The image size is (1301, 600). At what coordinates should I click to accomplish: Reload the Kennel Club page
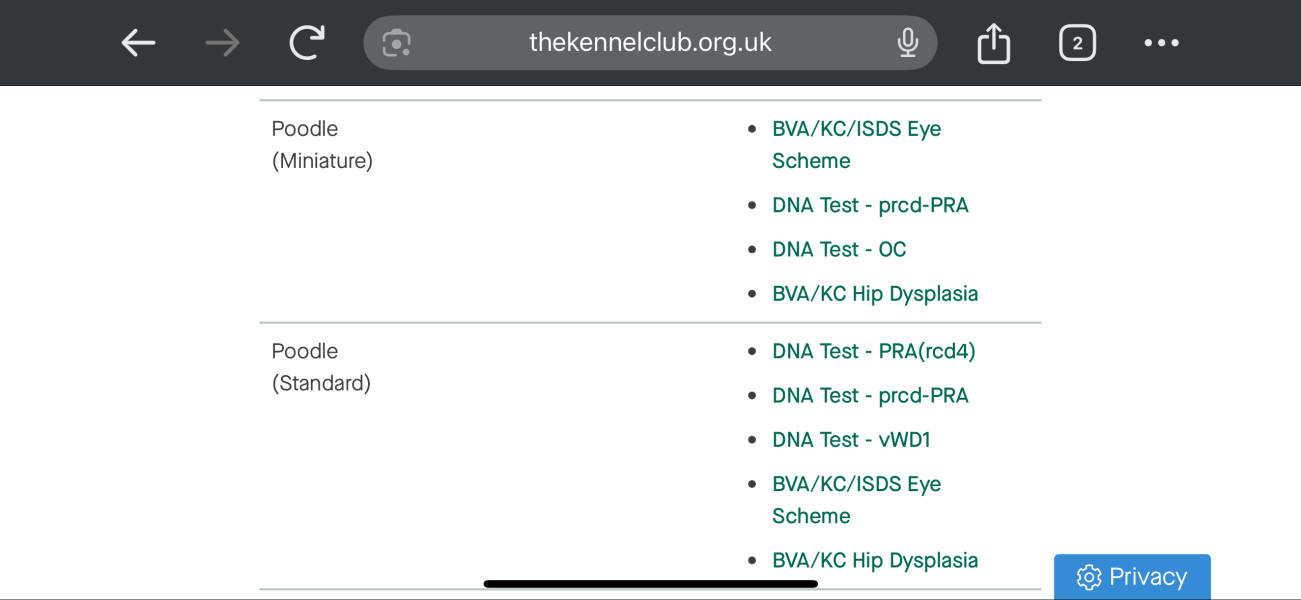click(x=307, y=43)
